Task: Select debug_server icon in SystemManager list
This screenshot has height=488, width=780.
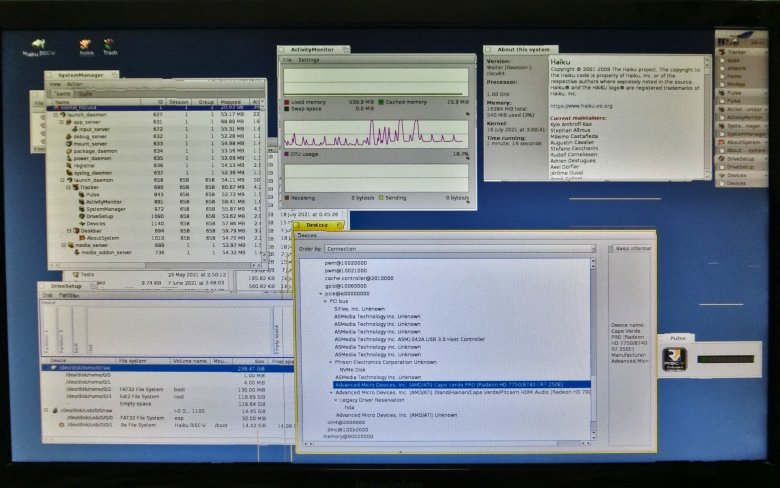Action: point(69,136)
